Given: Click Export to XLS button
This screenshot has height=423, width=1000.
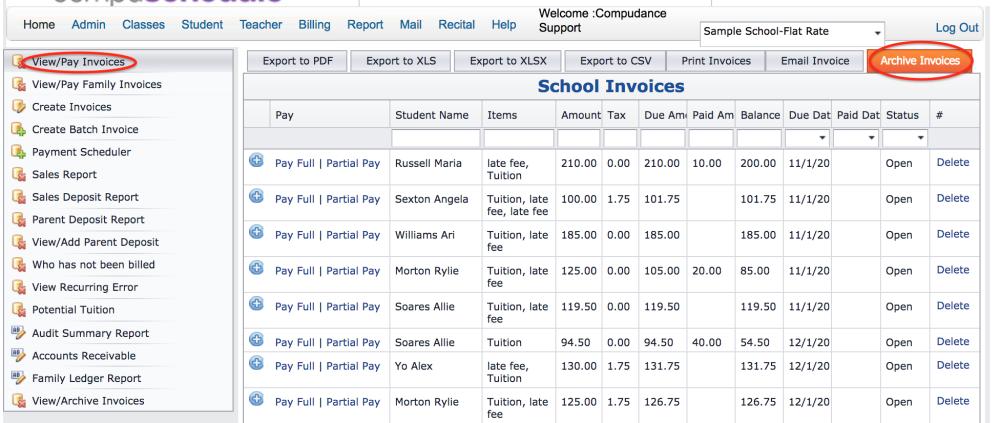Looking at the screenshot, I should pyautogui.click(x=401, y=61).
